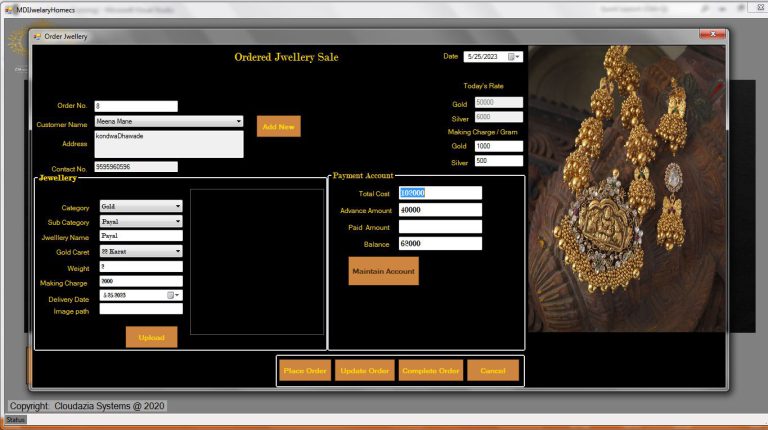The height and width of the screenshot is (430, 768).
Task: Expand the Customer Name dropdown
Action: [238, 121]
